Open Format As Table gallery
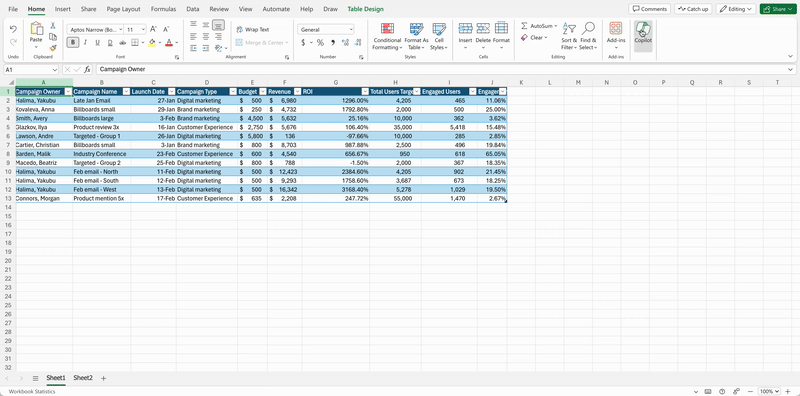The image size is (800, 396). (416, 36)
